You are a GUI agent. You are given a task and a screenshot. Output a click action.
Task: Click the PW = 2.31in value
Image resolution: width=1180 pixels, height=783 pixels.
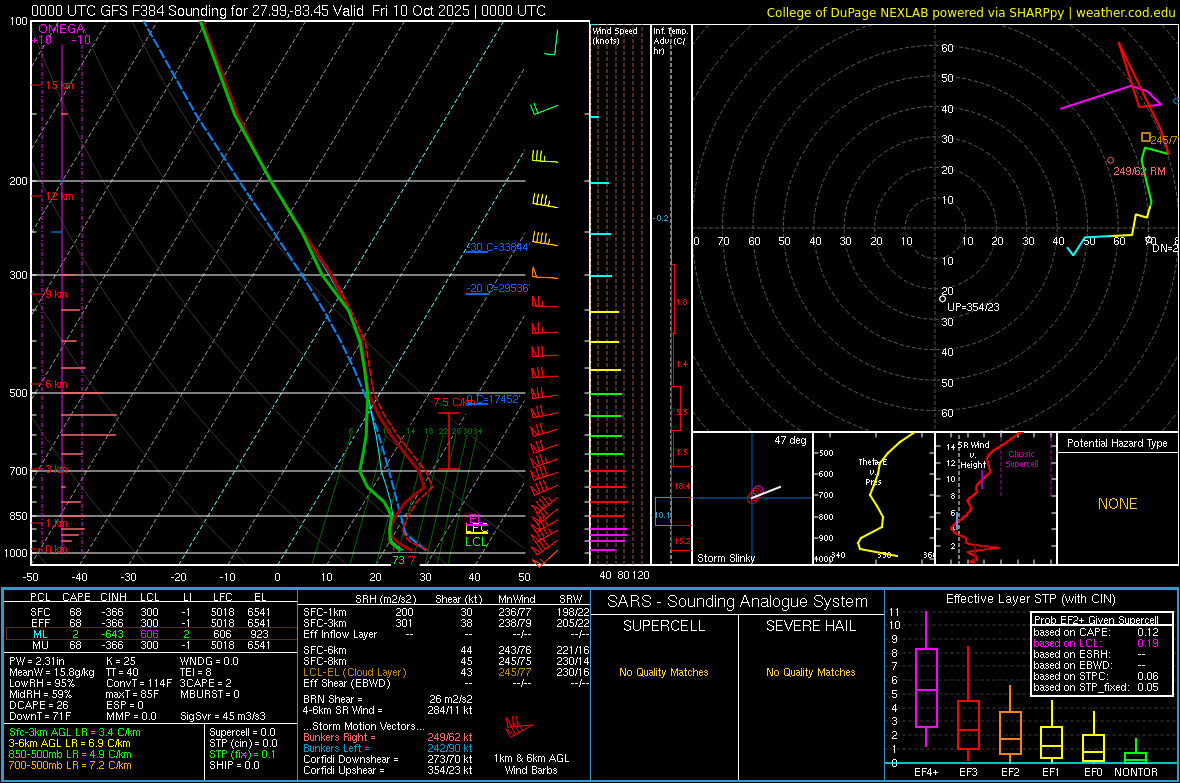[x=37, y=661]
